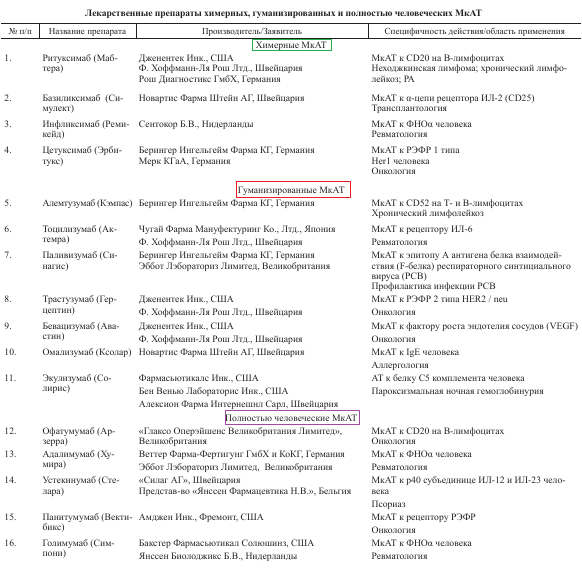The height and width of the screenshot is (571, 582).
Task: Click 'Аллергология' application area
Action: pos(400,365)
